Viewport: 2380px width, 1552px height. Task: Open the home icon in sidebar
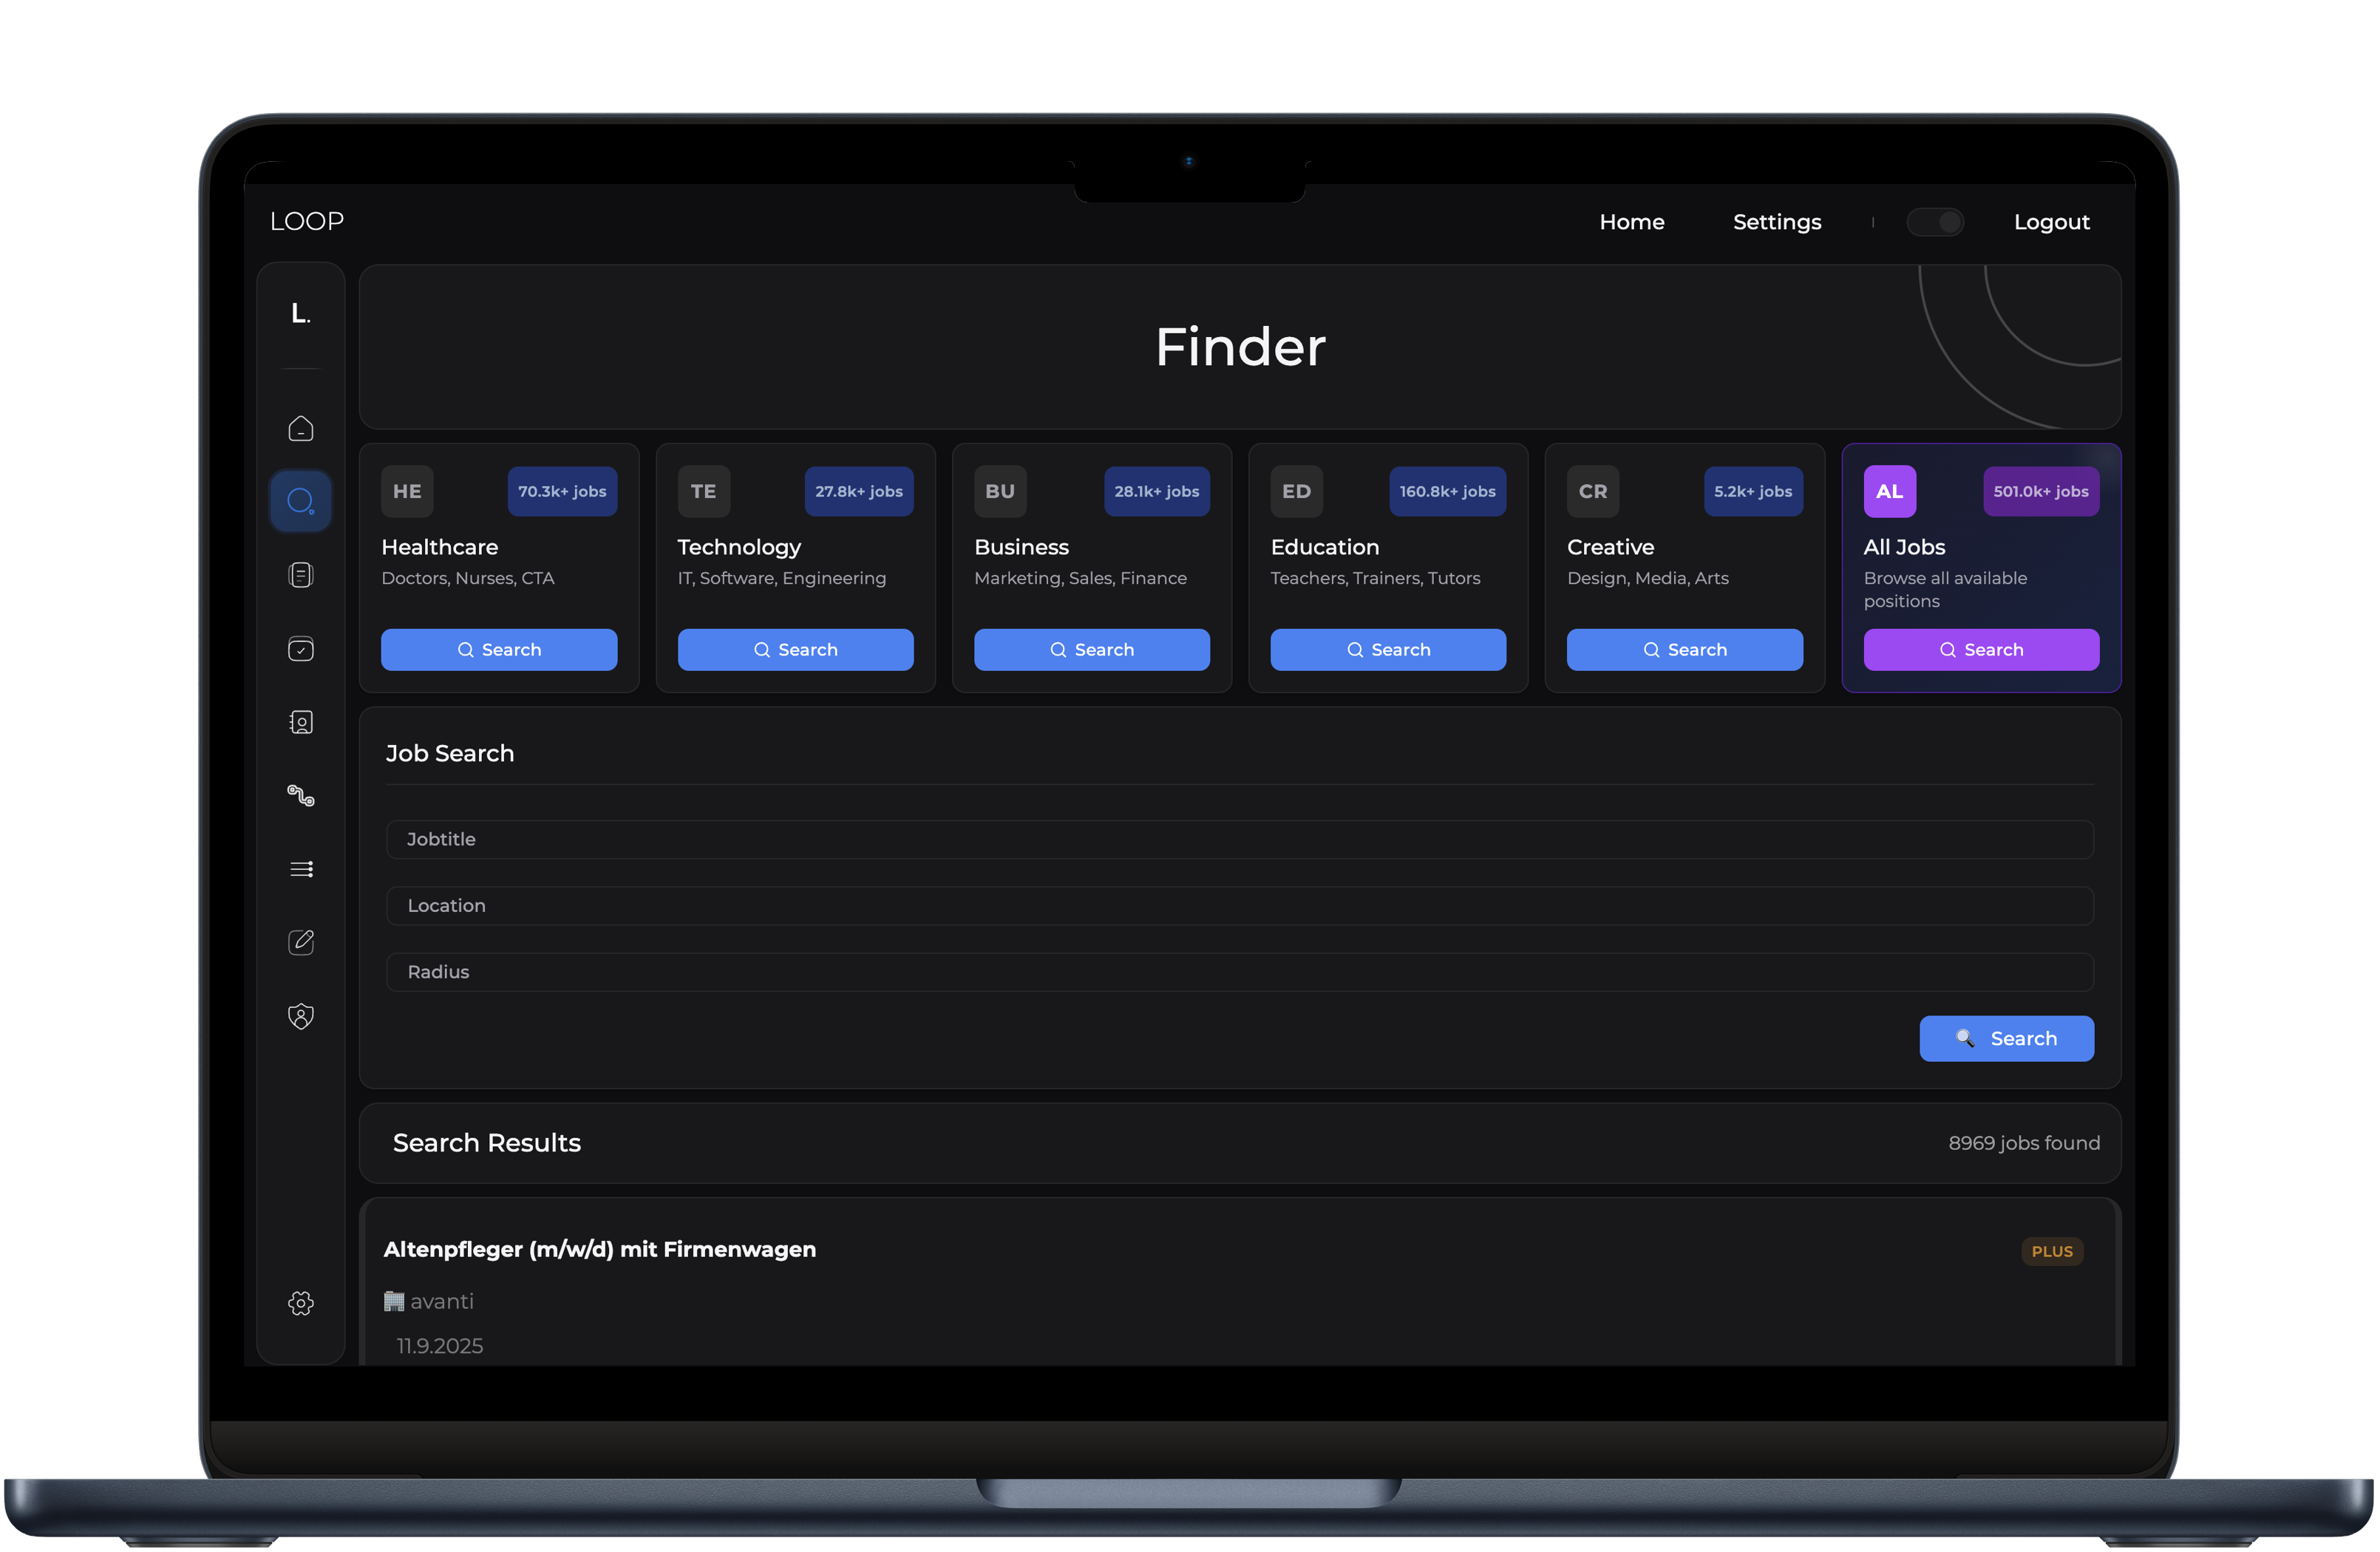tap(301, 428)
